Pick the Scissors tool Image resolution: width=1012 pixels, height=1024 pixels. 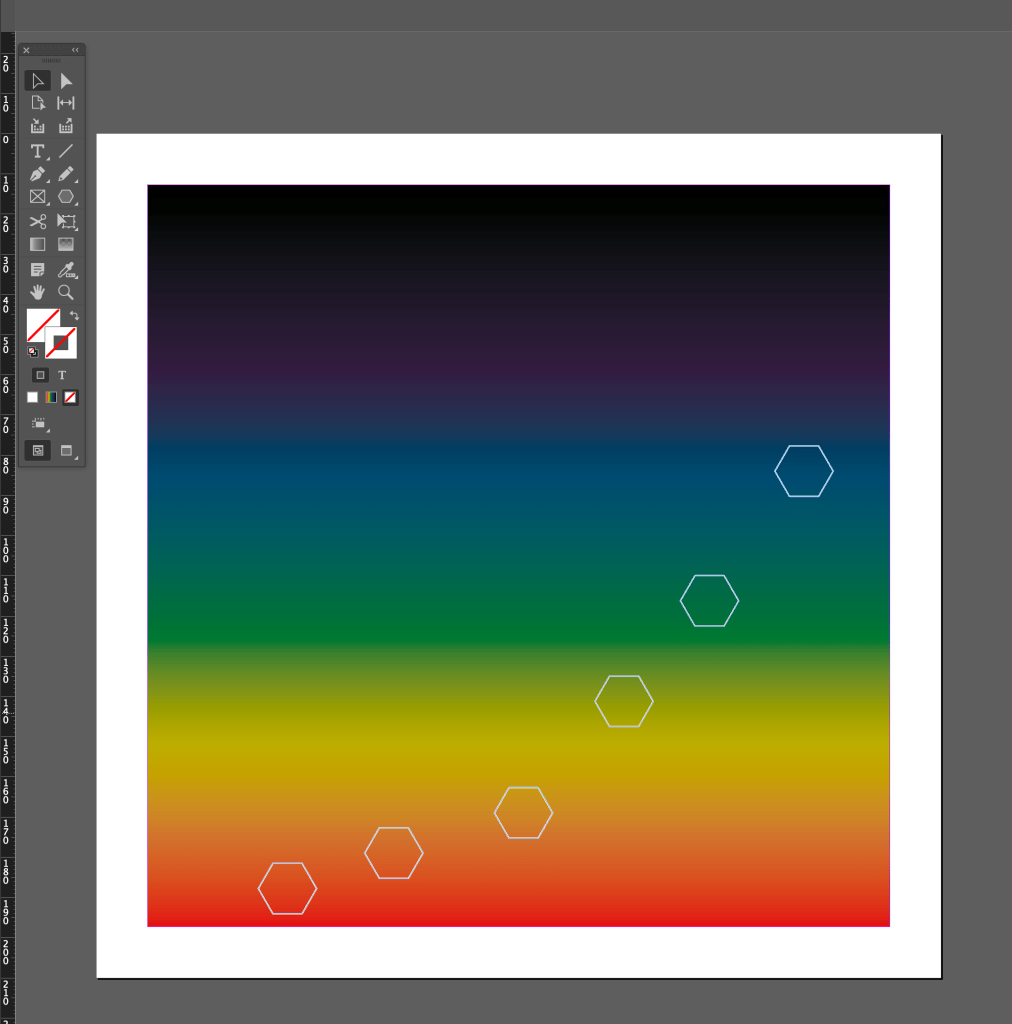pyautogui.click(x=38, y=221)
